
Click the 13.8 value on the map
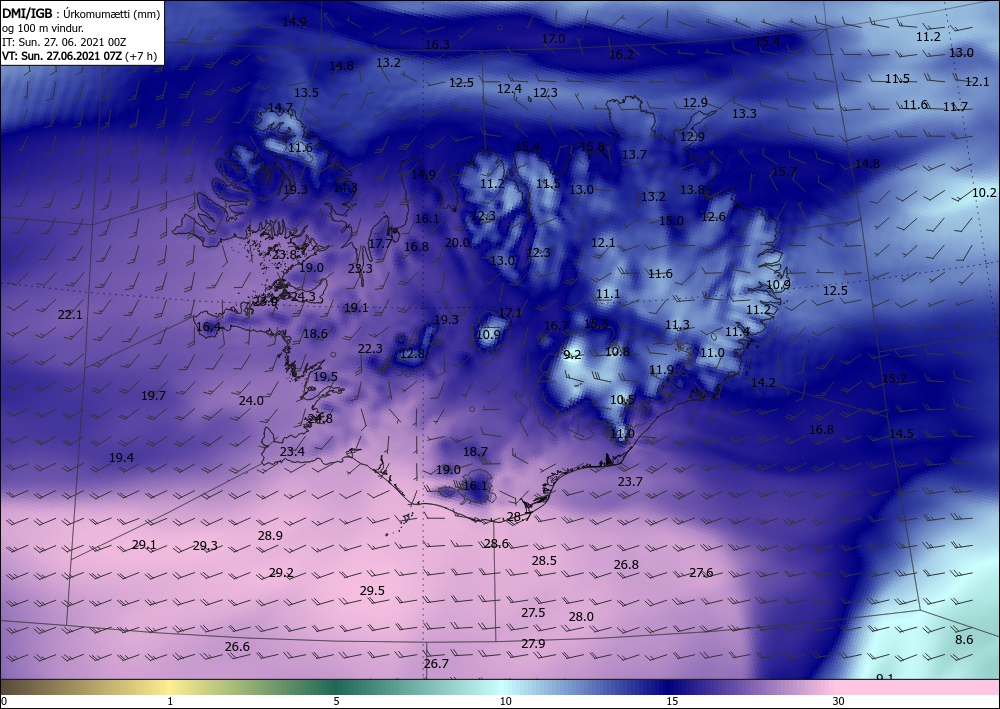(x=692, y=189)
